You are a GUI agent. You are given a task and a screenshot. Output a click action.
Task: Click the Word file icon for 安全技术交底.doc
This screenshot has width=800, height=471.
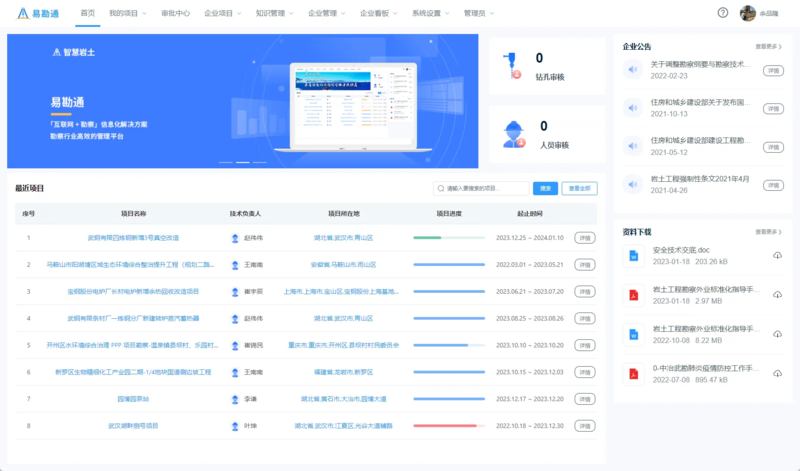(634, 256)
